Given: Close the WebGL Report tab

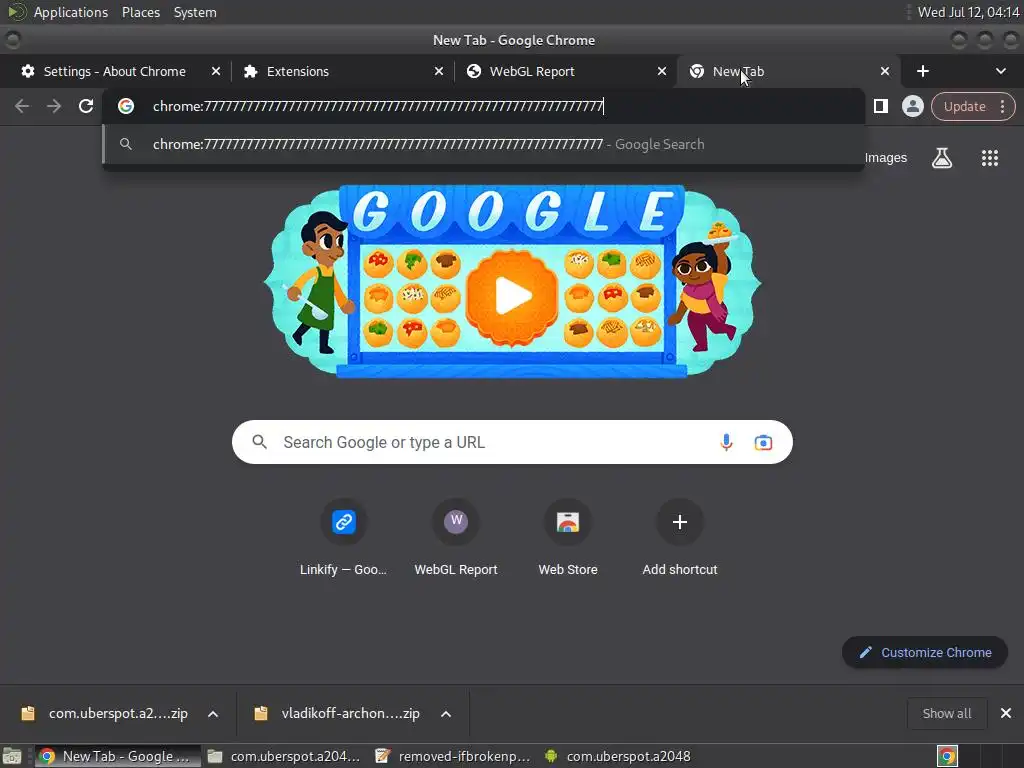Looking at the screenshot, I should tap(662, 71).
